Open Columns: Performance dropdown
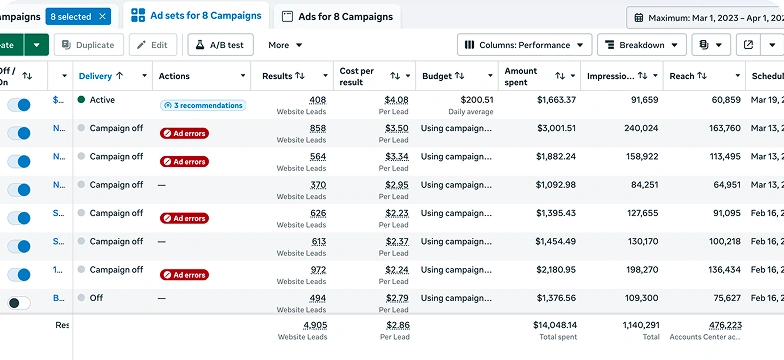 (524, 45)
